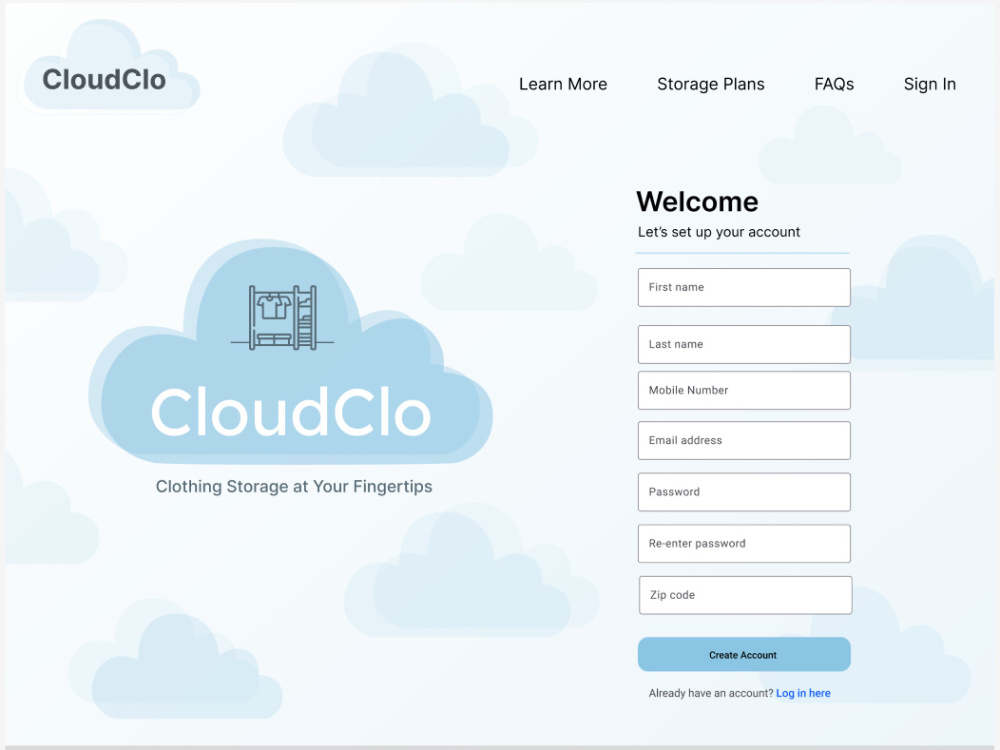The image size is (1000, 750).
Task: Click the Password input box
Action: click(x=744, y=492)
